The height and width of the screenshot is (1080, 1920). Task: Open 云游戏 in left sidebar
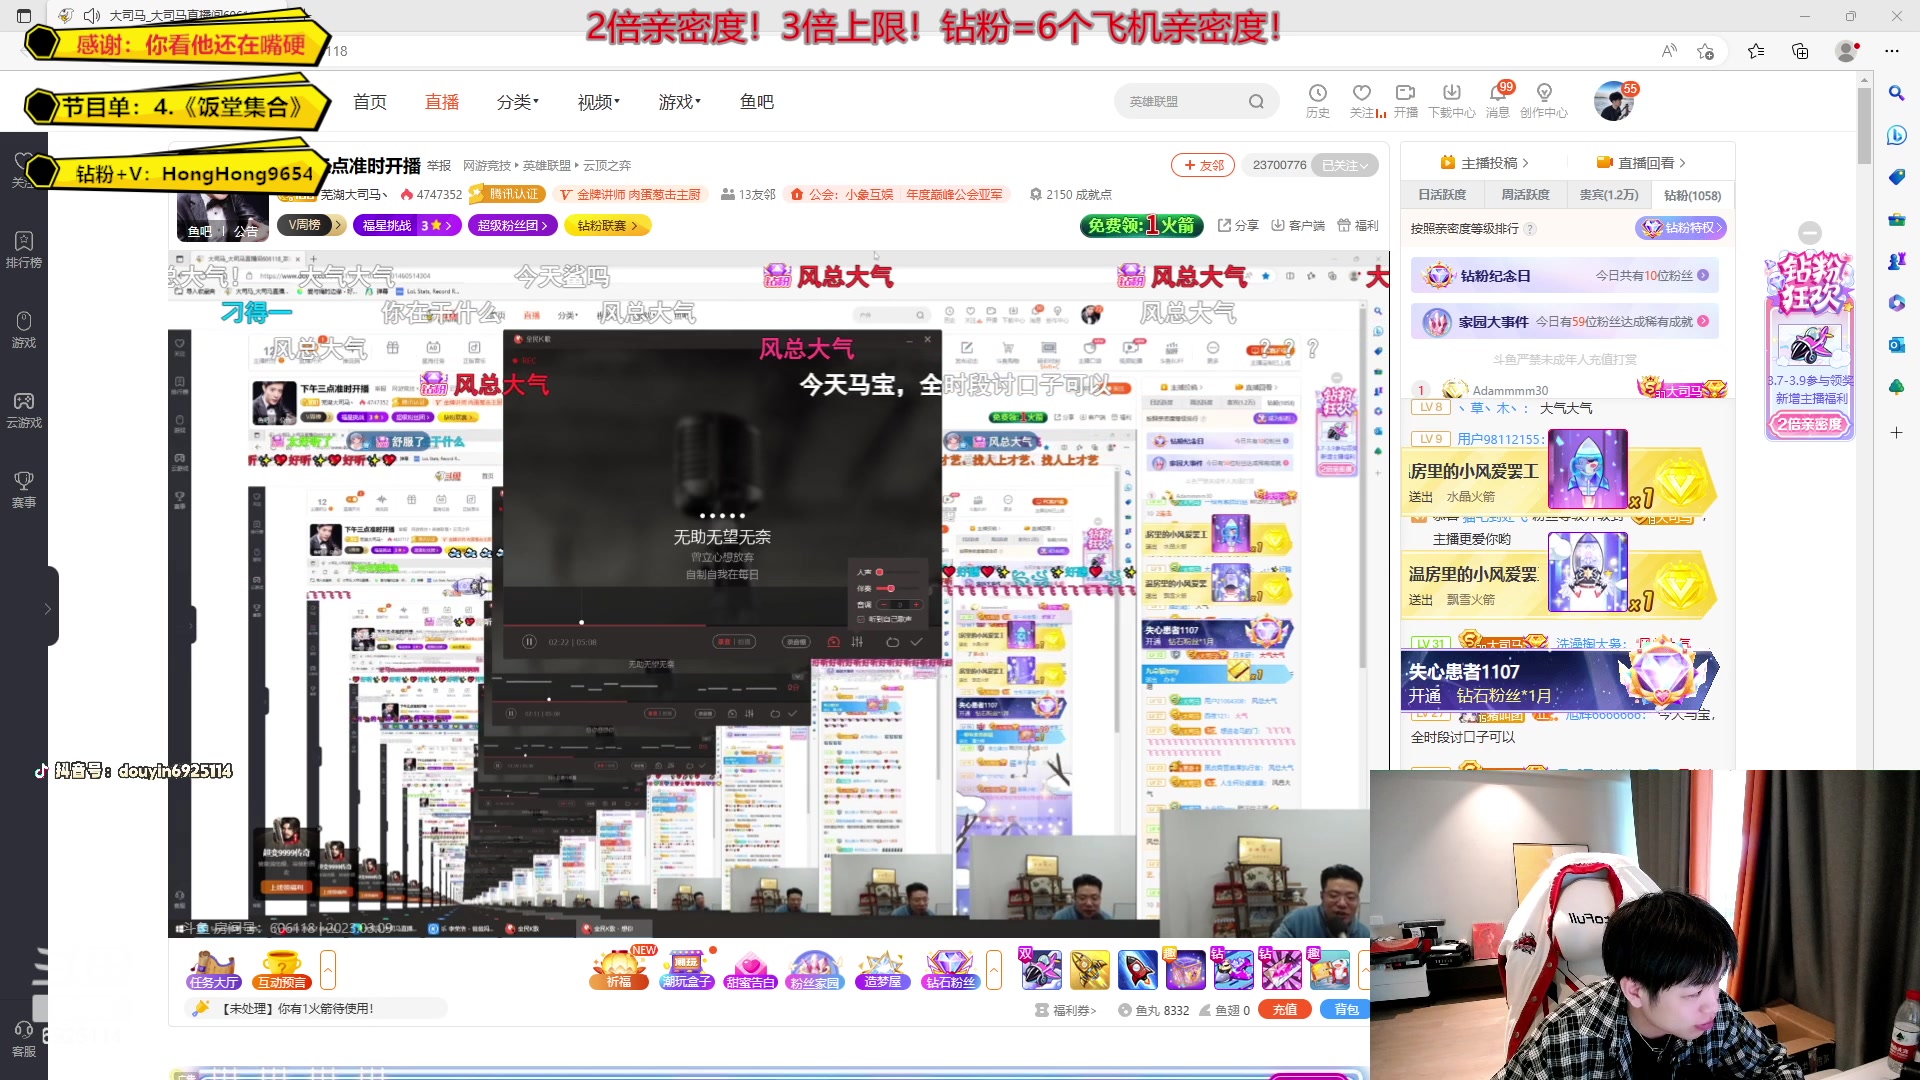point(24,410)
